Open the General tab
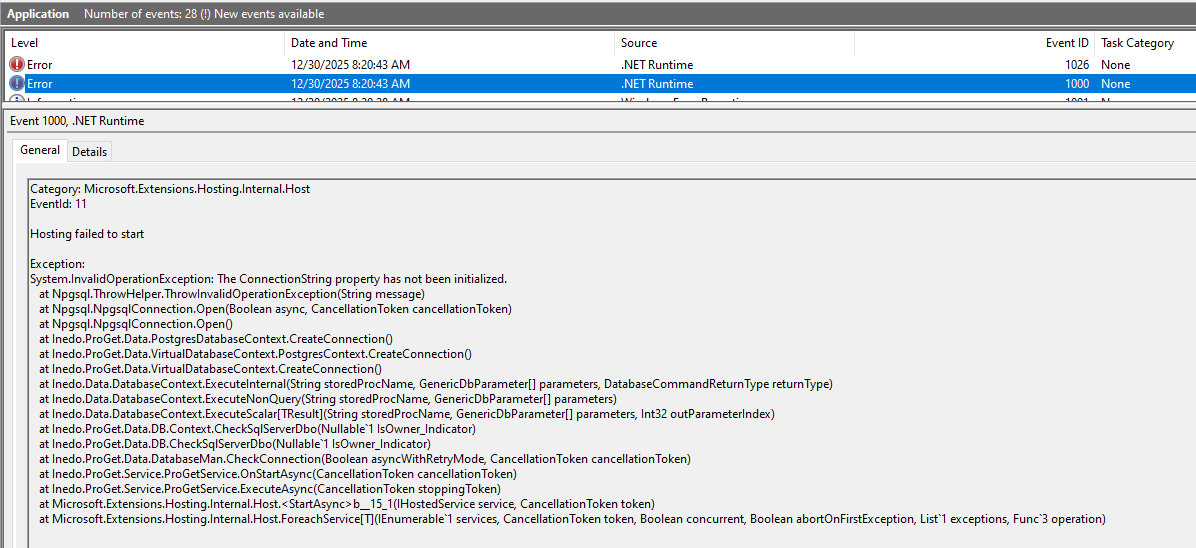This screenshot has height=548, width=1196. (41, 150)
